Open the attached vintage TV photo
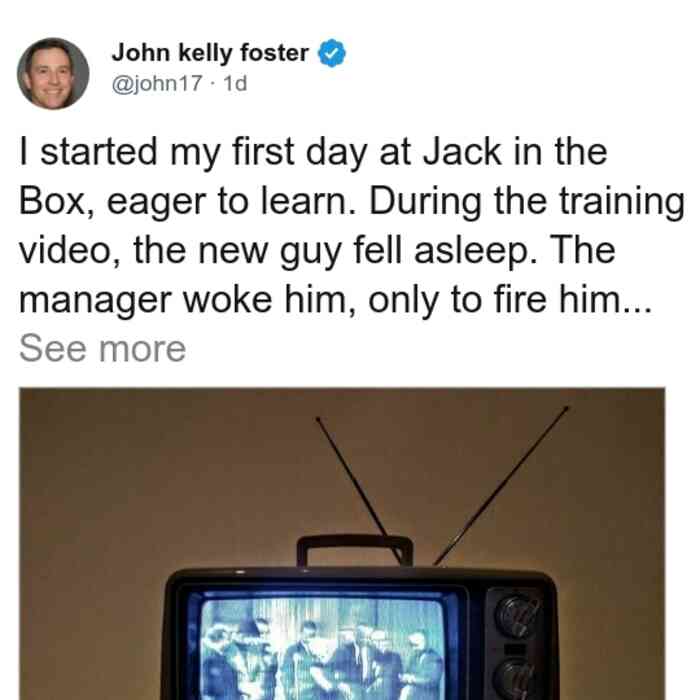The image size is (700, 700). point(342,544)
